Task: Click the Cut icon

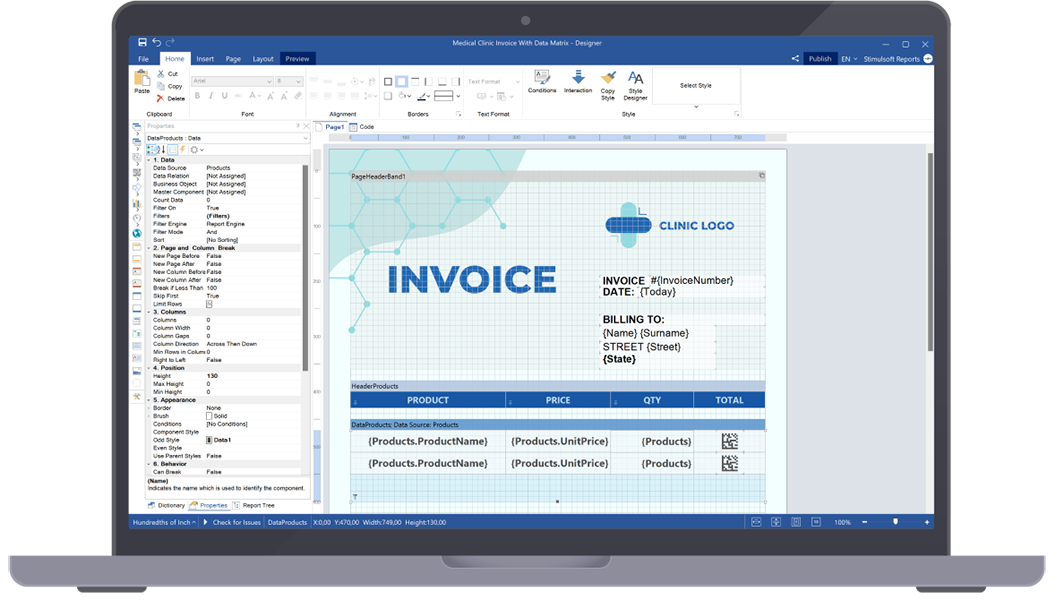Action: [161, 74]
